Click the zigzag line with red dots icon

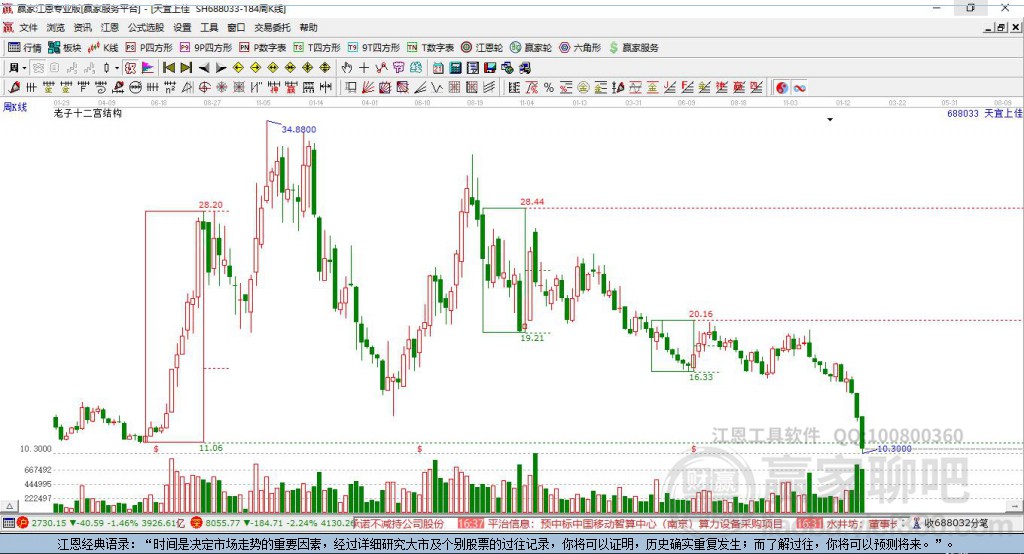[381, 68]
